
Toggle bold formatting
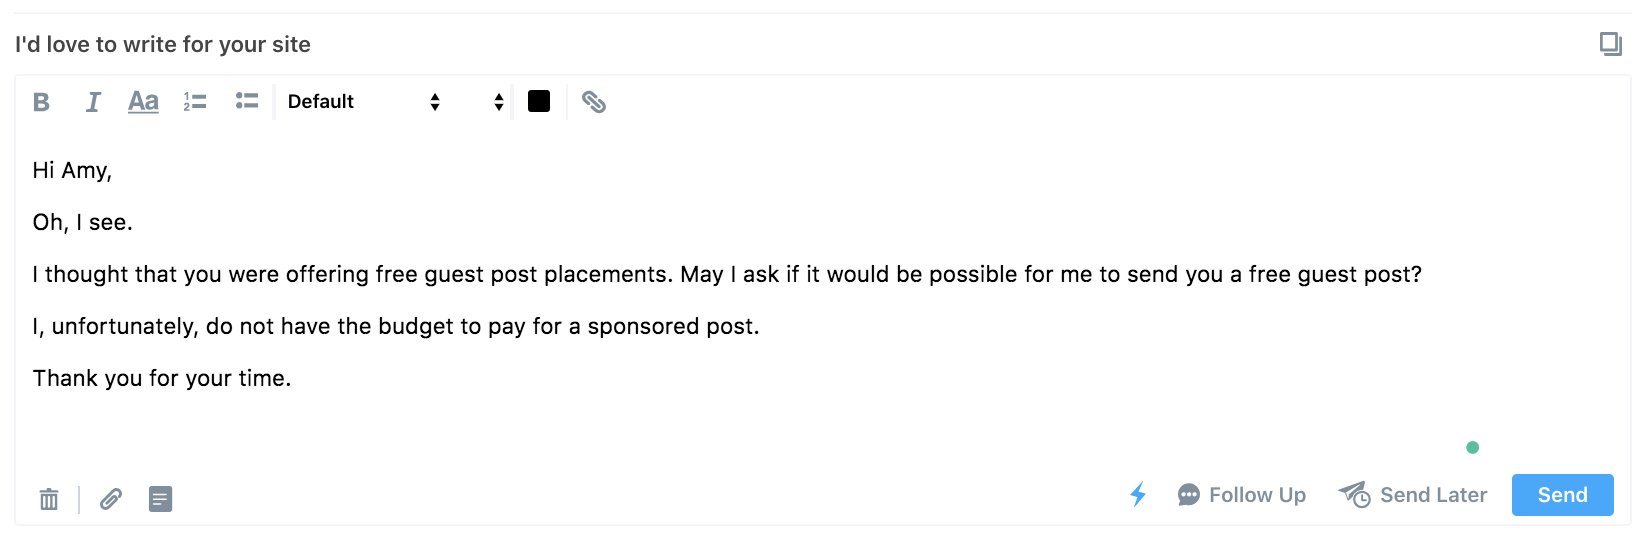41,102
